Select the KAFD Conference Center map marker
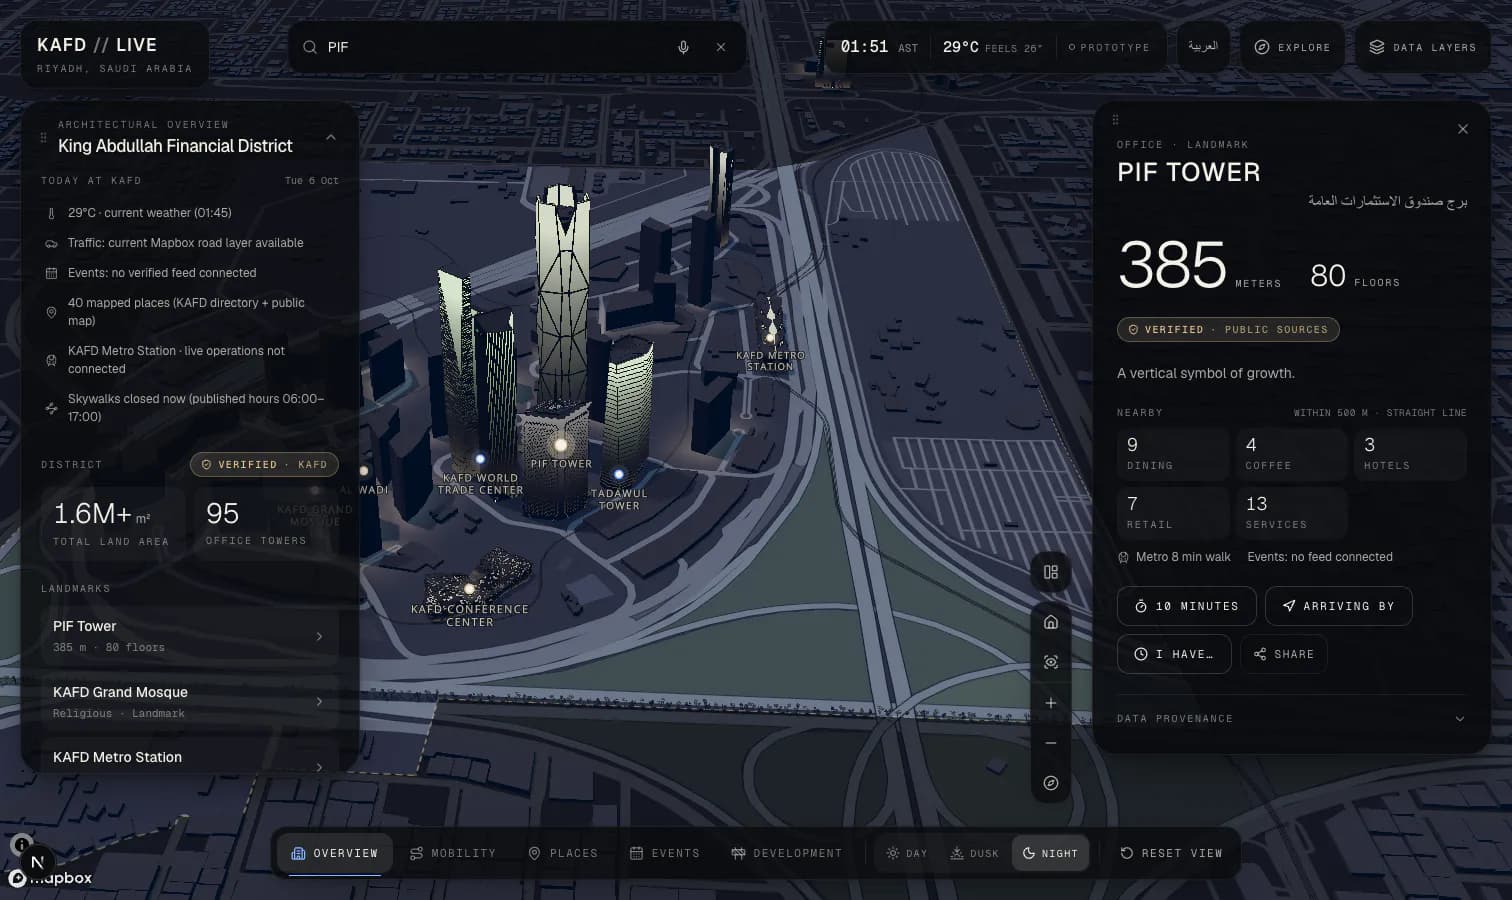Image resolution: width=1512 pixels, height=900 pixels. (x=469, y=590)
